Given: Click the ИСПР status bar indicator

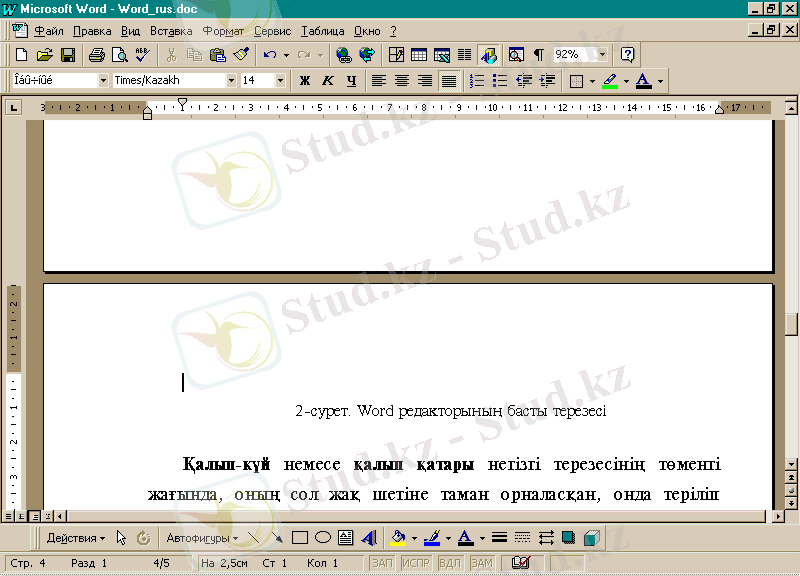Looking at the screenshot, I should (416, 563).
